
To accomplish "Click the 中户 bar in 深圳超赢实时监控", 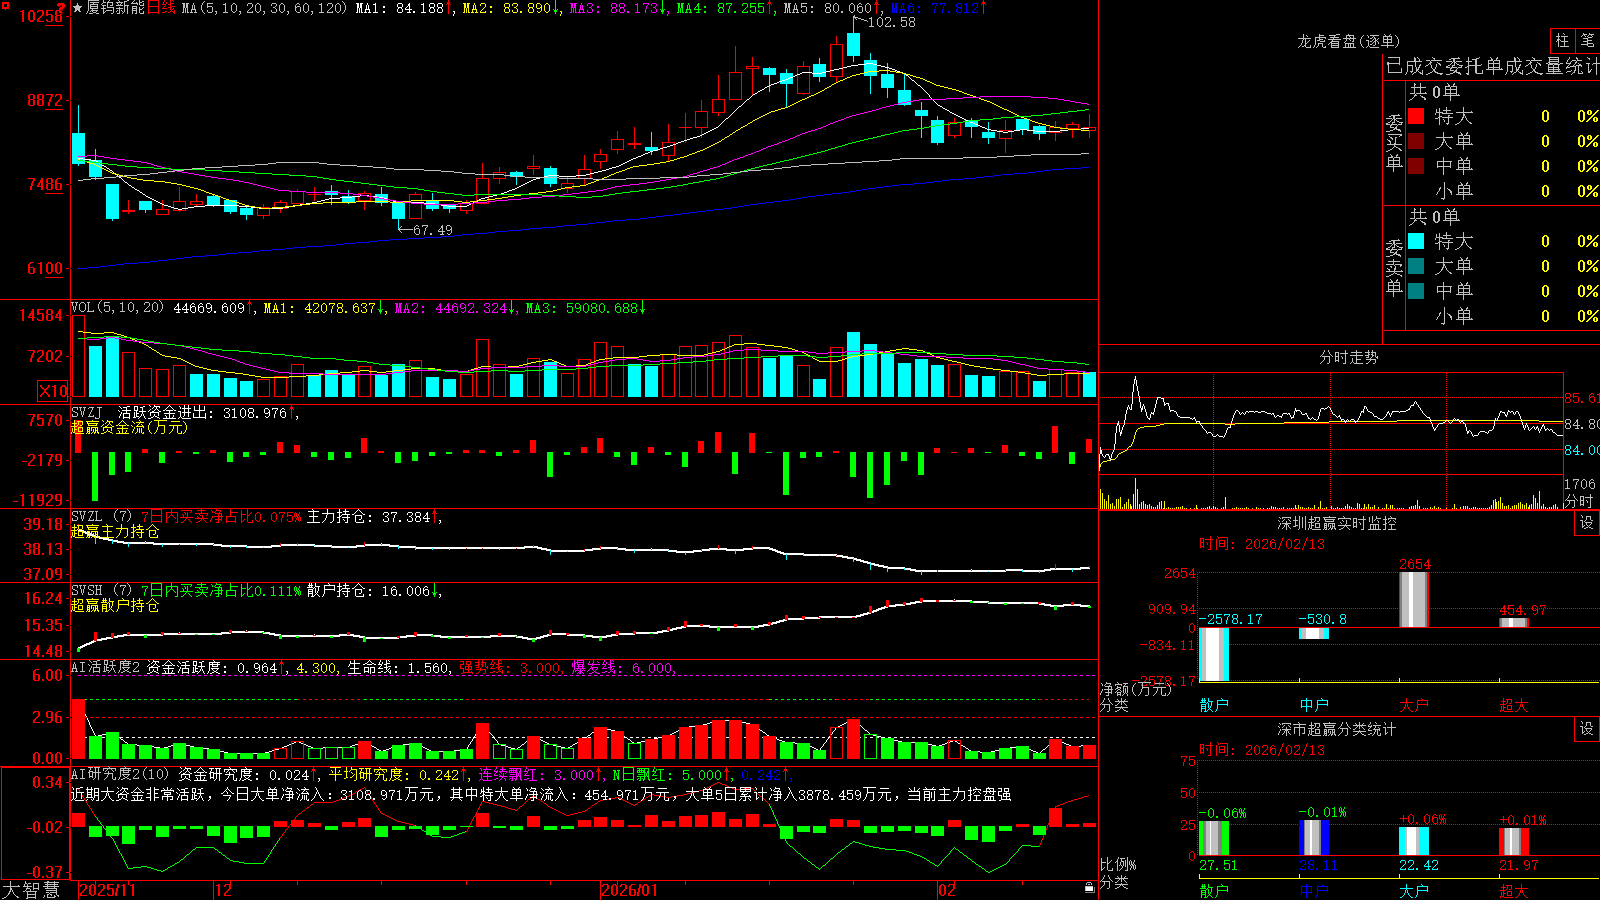I will (x=1313, y=633).
